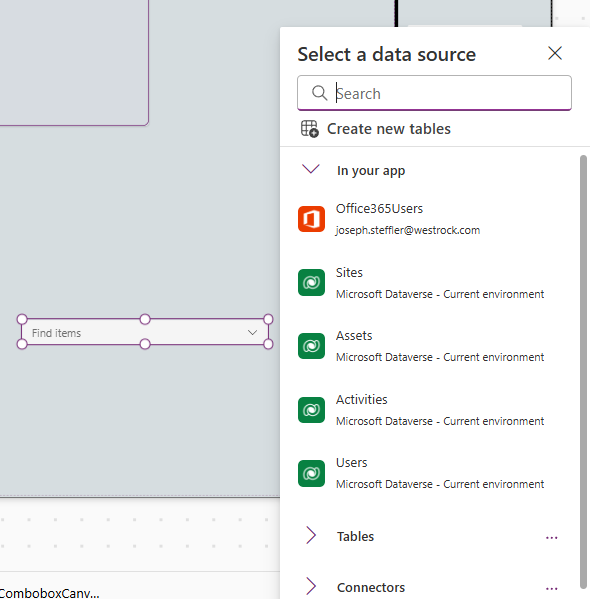
Task: Click the Create new tables grid icon
Action: coord(310,129)
